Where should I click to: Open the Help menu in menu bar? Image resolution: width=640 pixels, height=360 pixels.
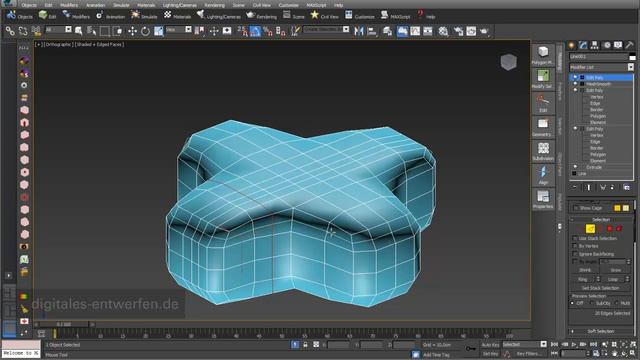(x=338, y=5)
